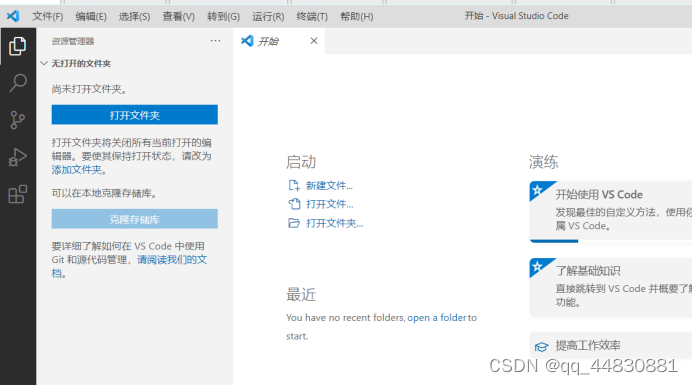The height and width of the screenshot is (385, 693).
Task: Open the Source Control view
Action: pos(18,120)
